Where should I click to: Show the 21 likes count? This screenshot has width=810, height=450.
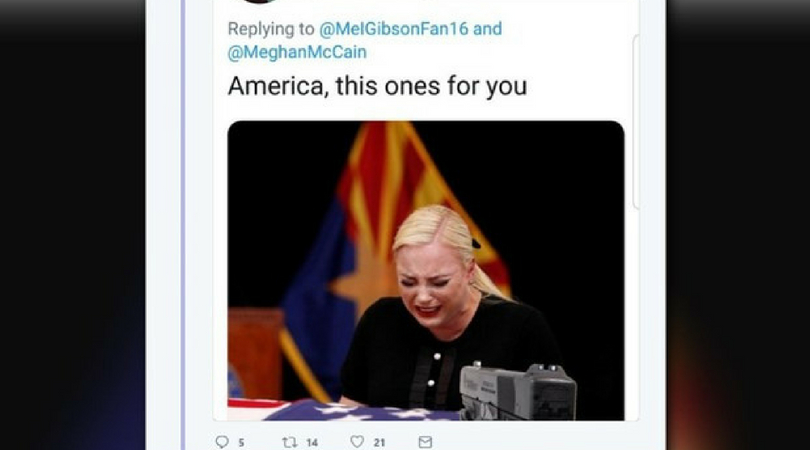[380, 443]
